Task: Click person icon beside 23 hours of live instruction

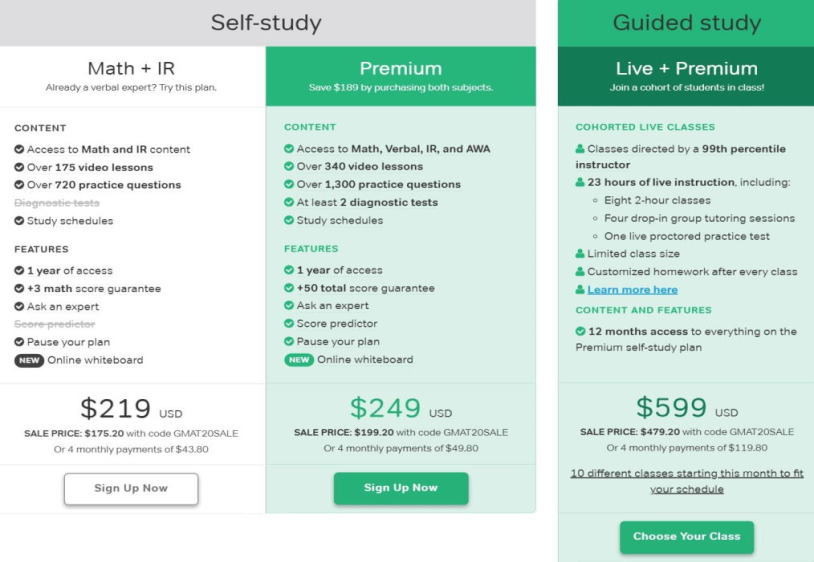Action: 580,182
